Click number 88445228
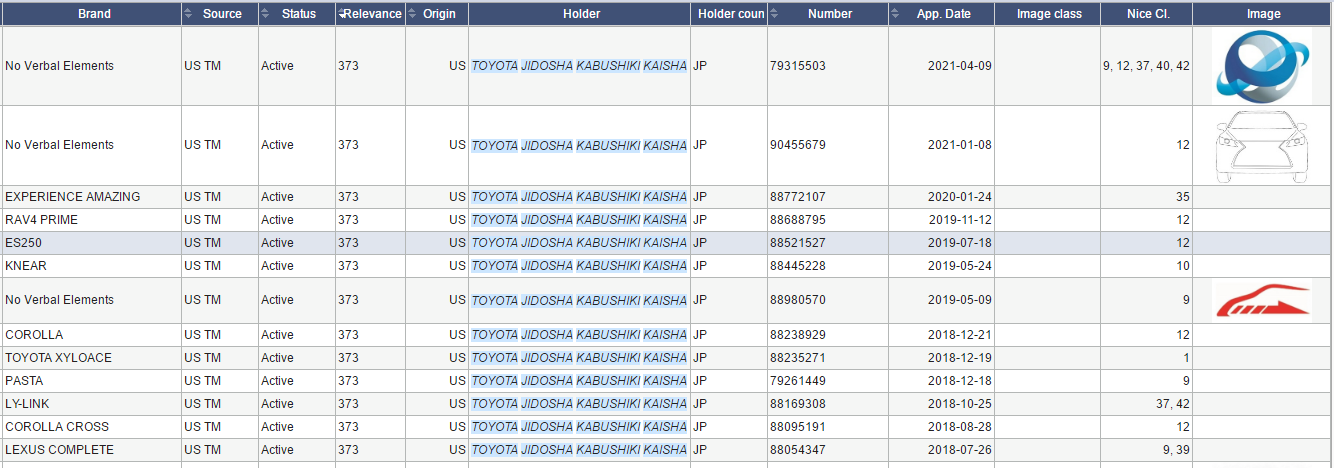Image resolution: width=1334 pixels, height=469 pixels. pos(798,266)
